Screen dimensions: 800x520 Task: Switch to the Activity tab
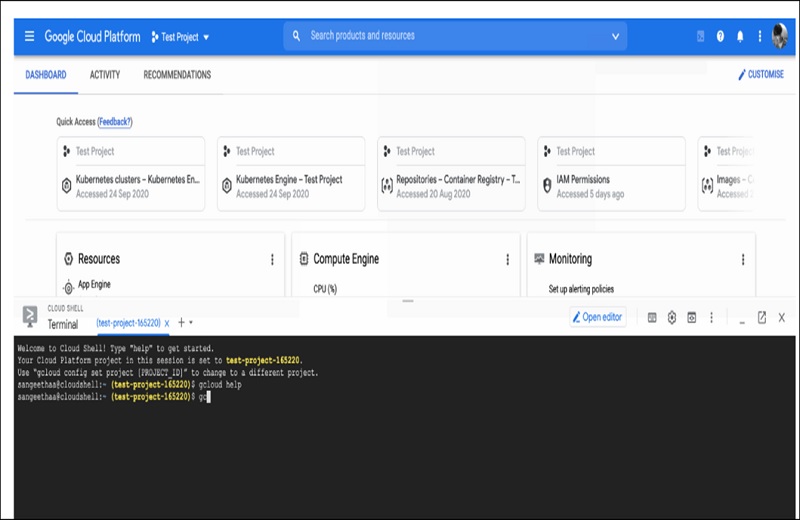click(105, 75)
